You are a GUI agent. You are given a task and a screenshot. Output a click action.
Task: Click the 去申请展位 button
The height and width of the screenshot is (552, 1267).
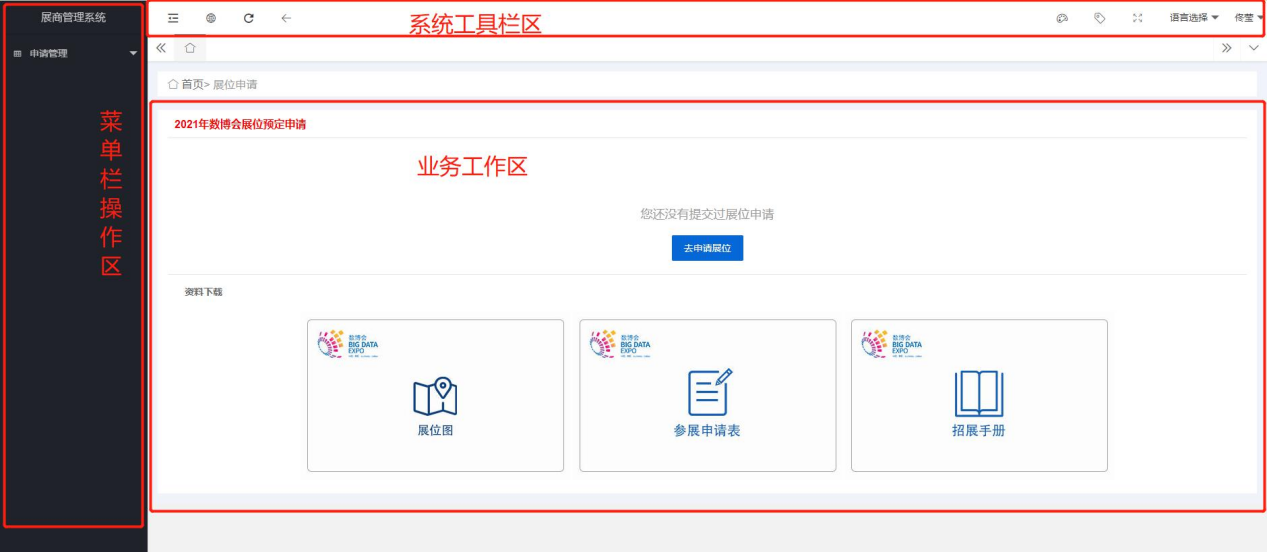pyautogui.click(x=707, y=247)
